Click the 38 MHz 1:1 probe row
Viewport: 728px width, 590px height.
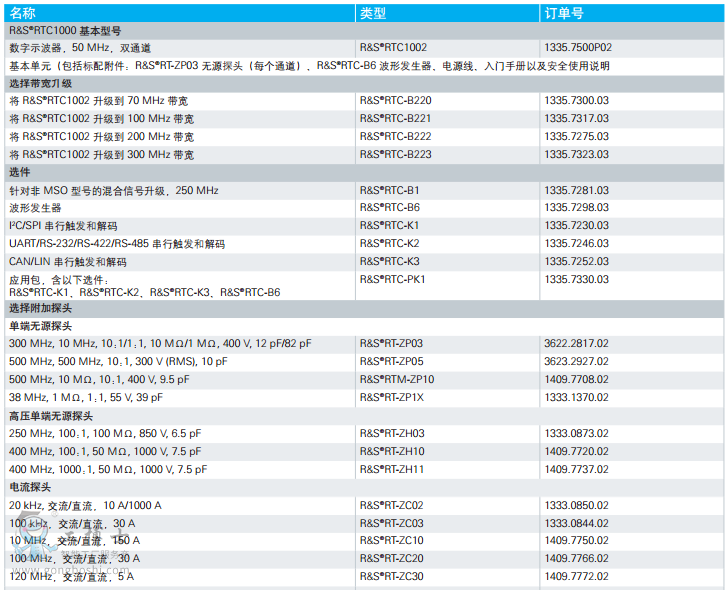click(x=364, y=398)
